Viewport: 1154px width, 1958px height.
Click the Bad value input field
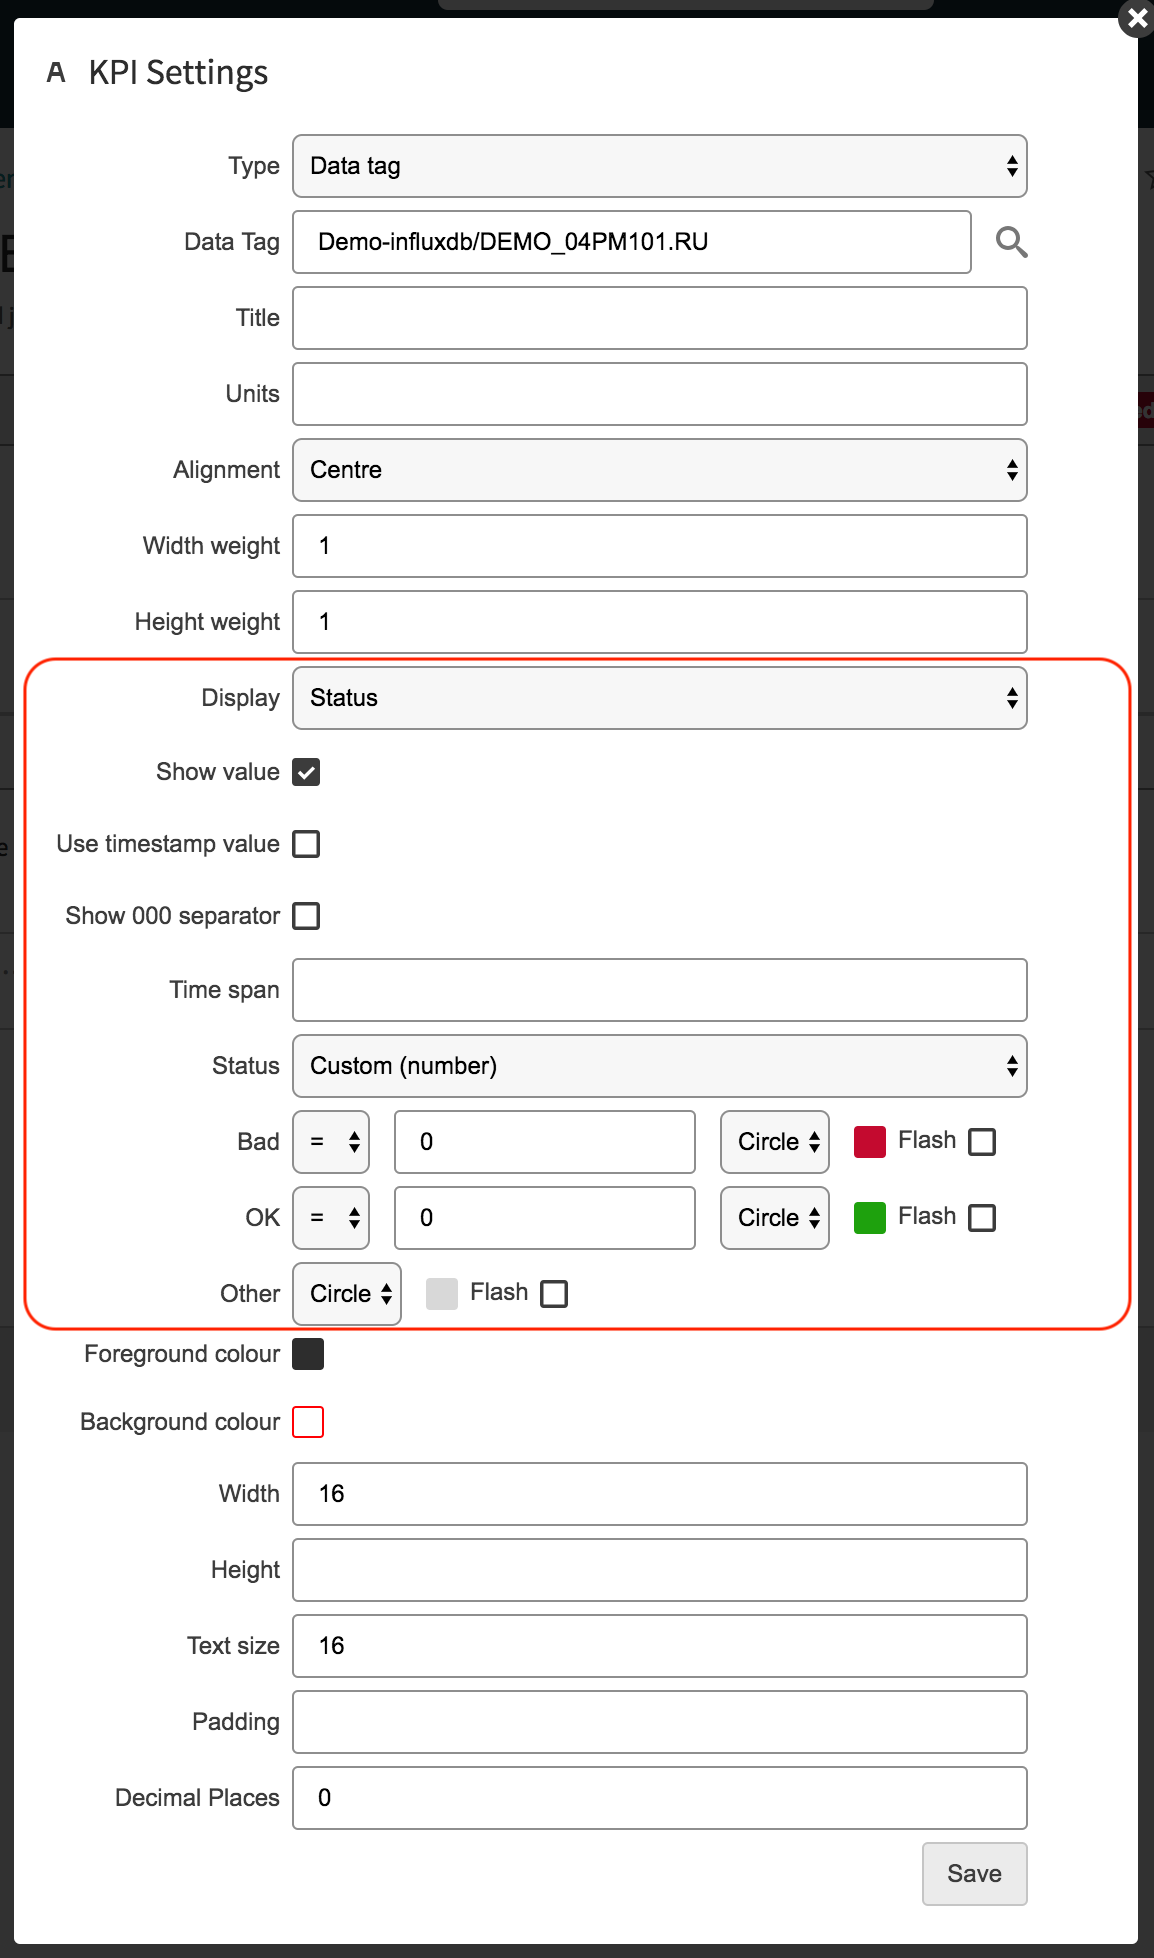(545, 1142)
